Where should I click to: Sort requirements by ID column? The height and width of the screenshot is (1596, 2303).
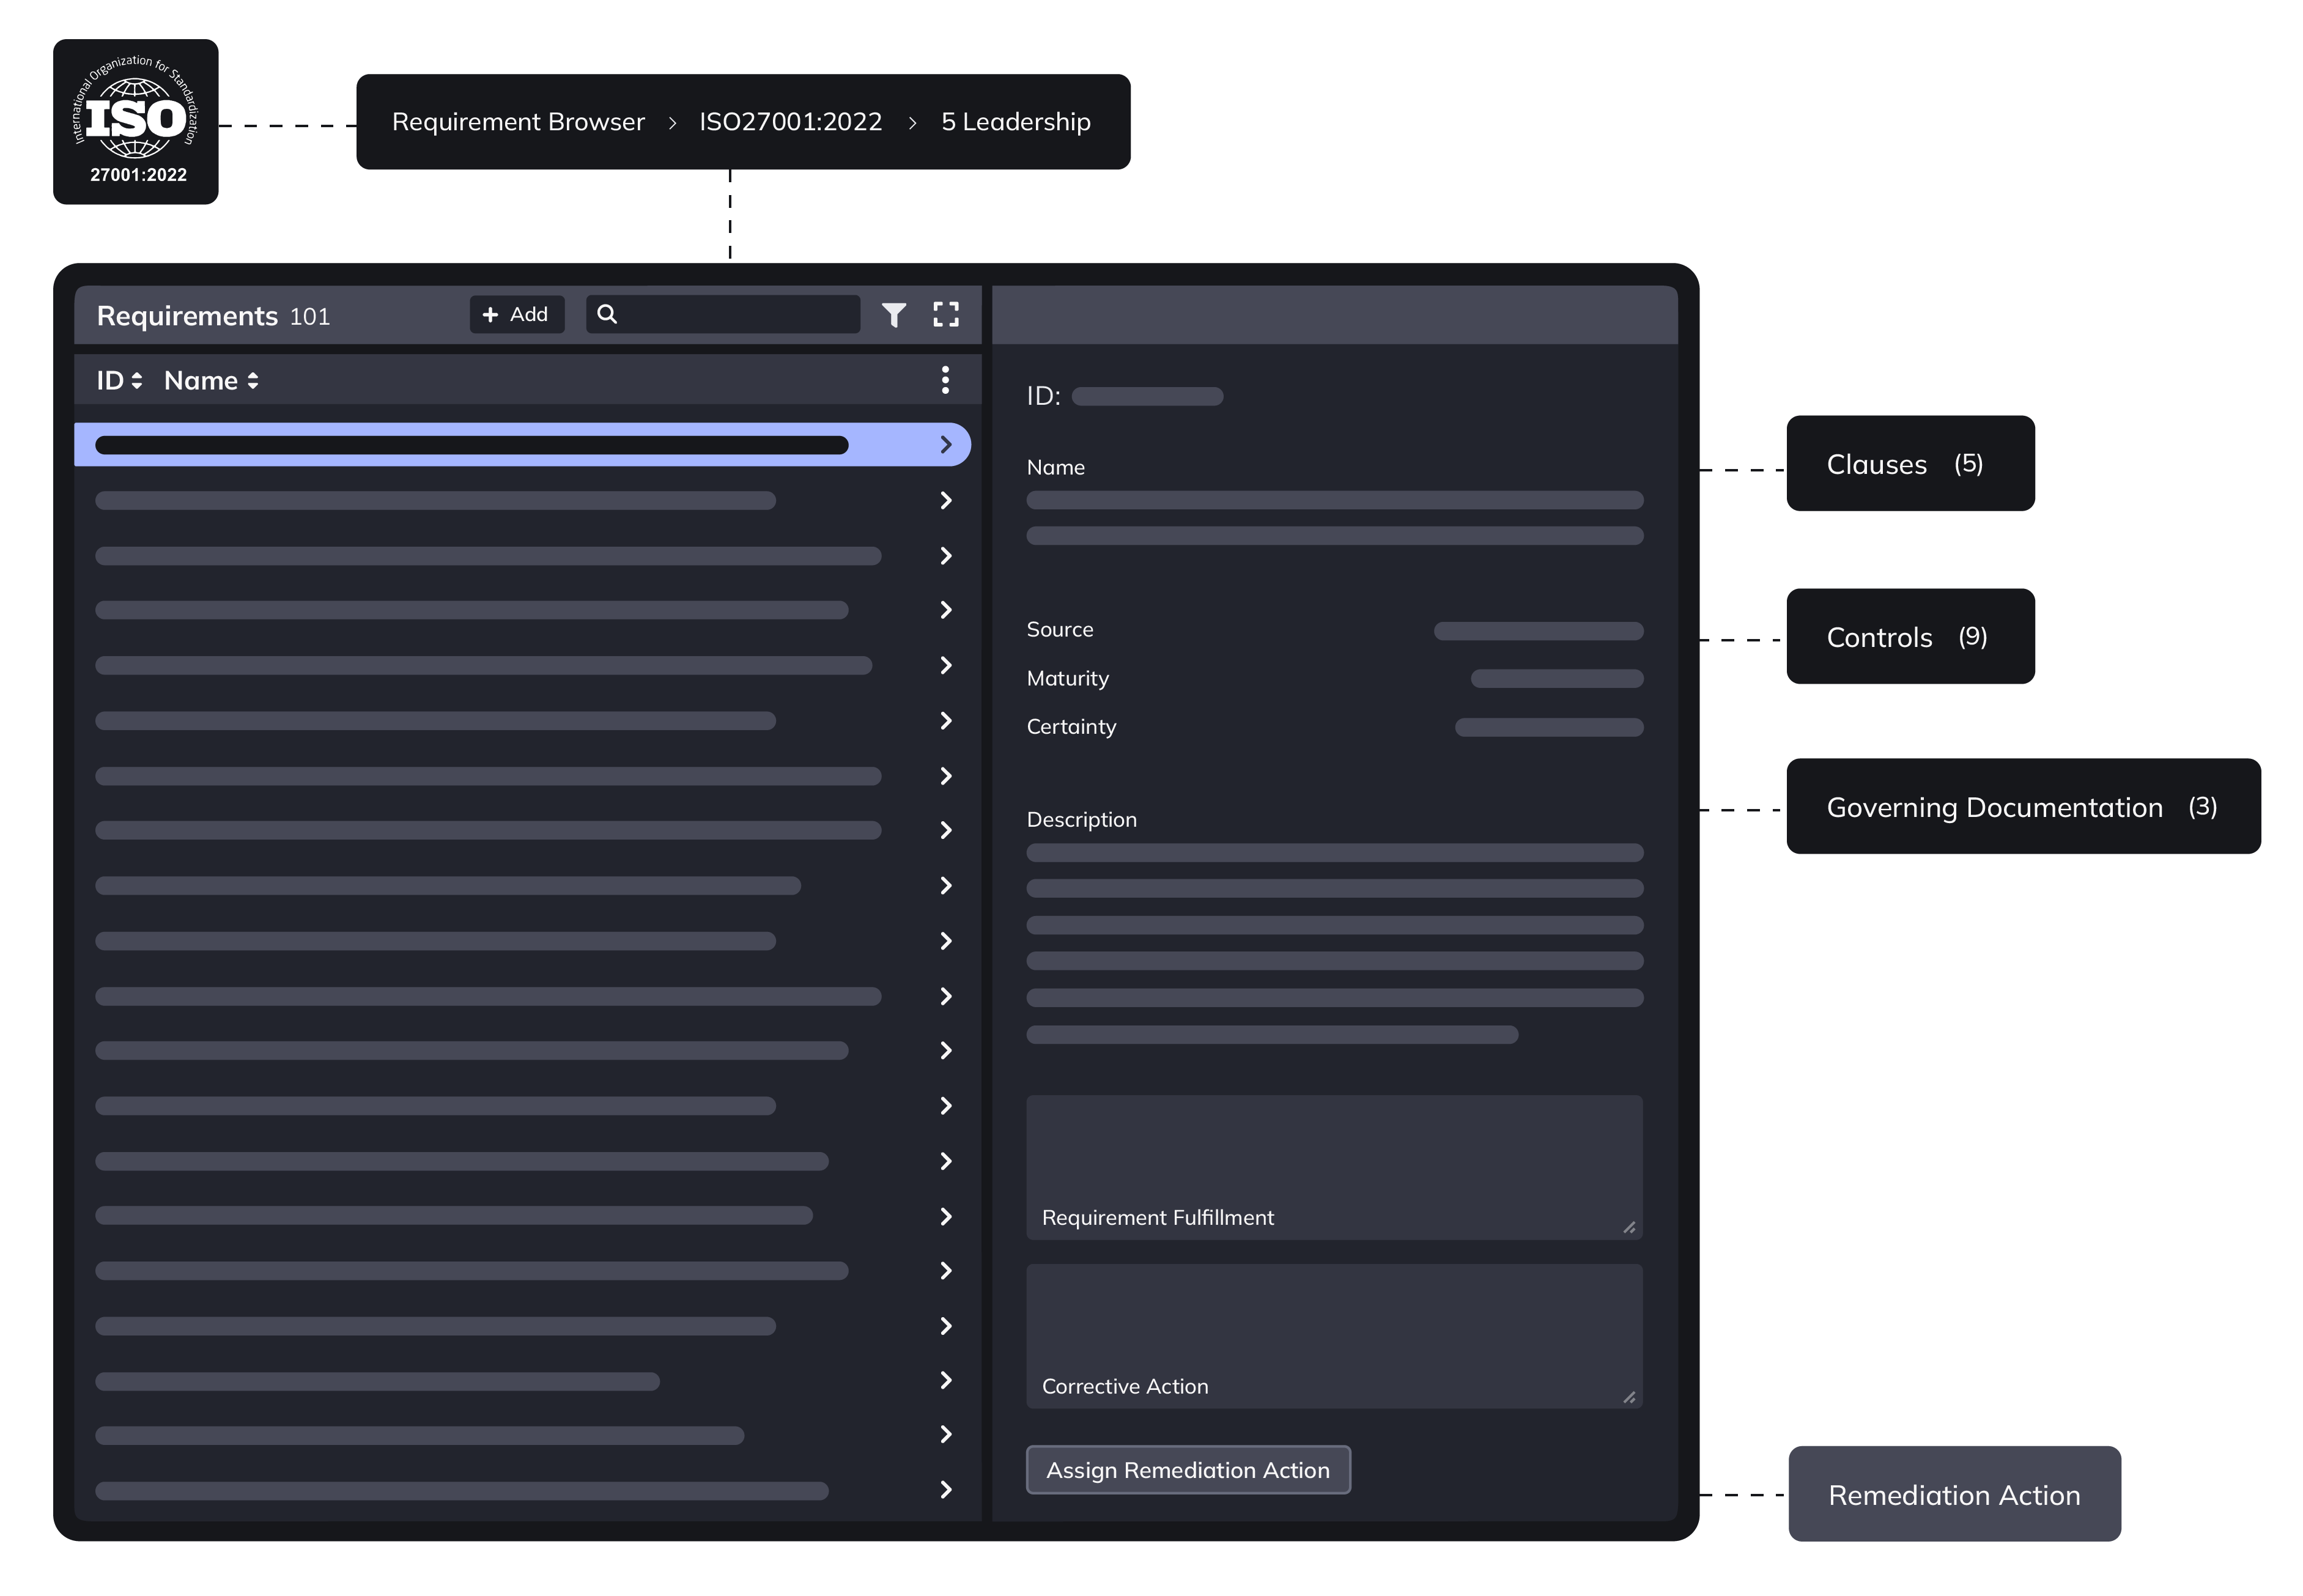[x=119, y=381]
